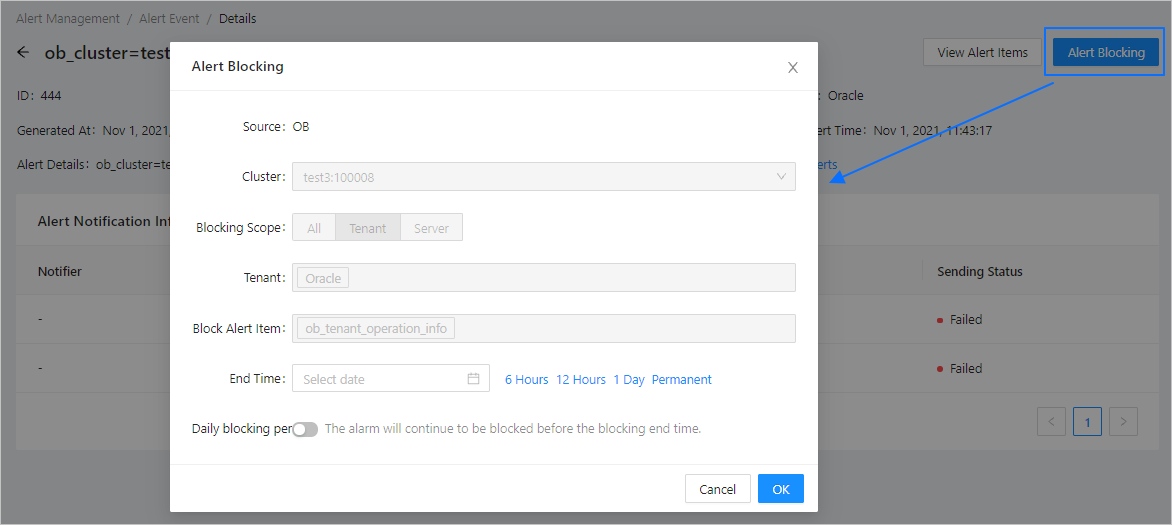This screenshot has width=1172, height=525.
Task: Set end time to 6 Hours
Action: click(526, 380)
